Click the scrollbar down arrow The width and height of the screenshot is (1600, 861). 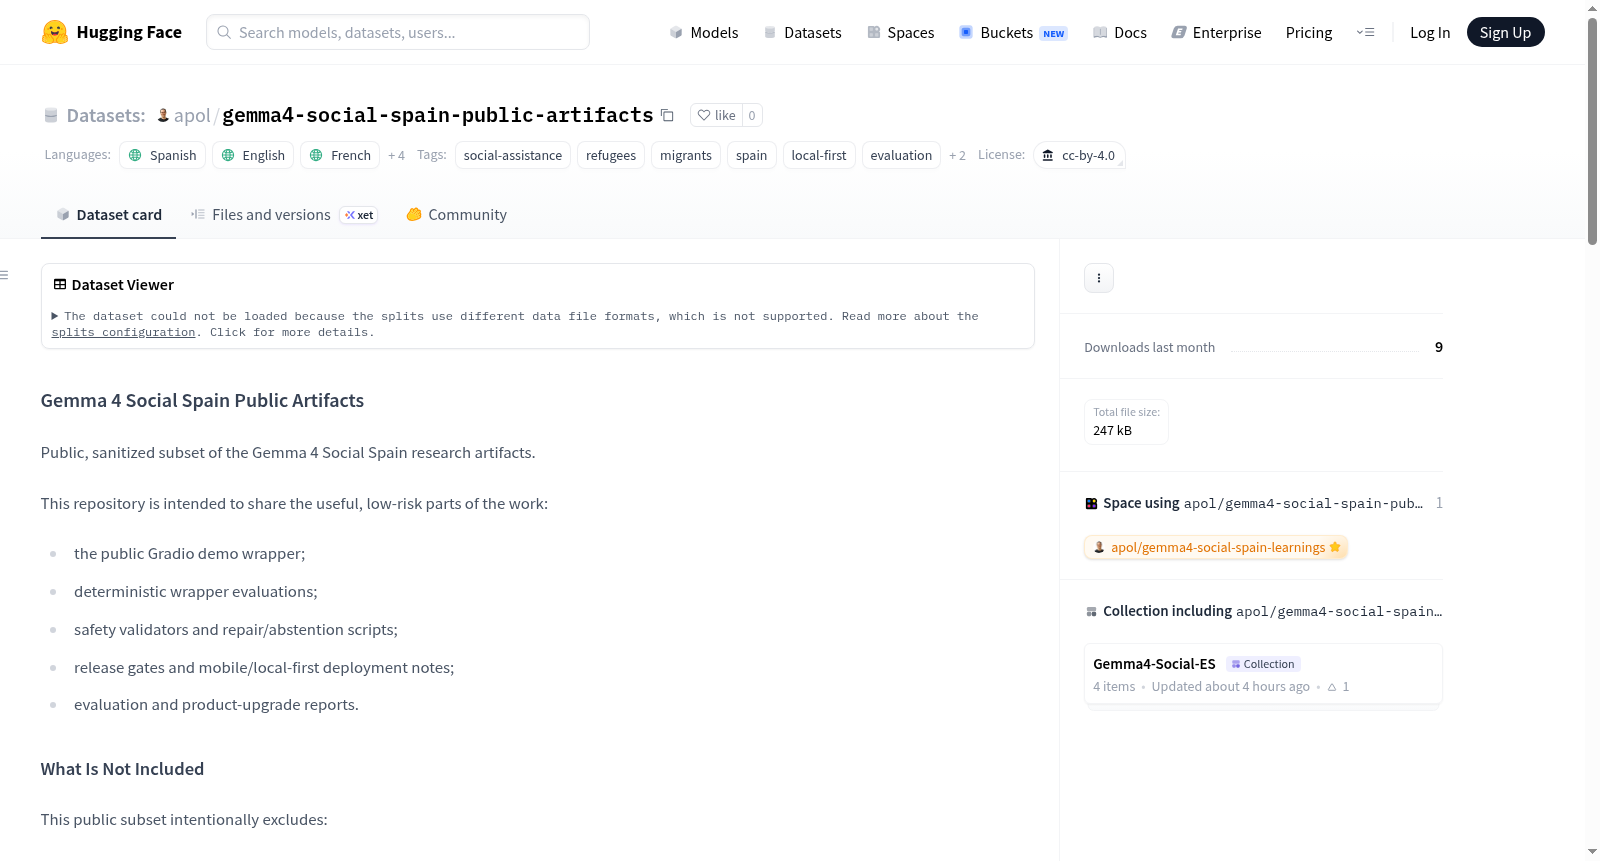tap(1592, 852)
